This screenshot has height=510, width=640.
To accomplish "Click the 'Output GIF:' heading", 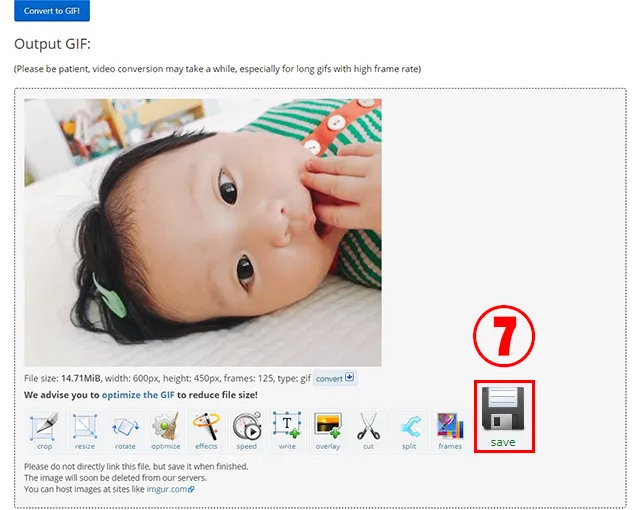I will (52, 44).
